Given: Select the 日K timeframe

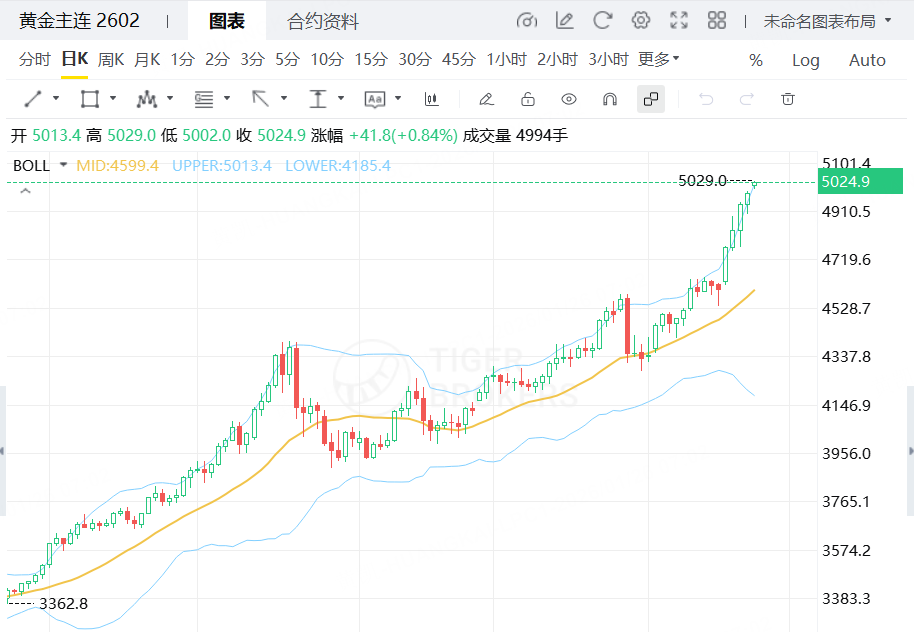Looking at the screenshot, I should [75, 59].
